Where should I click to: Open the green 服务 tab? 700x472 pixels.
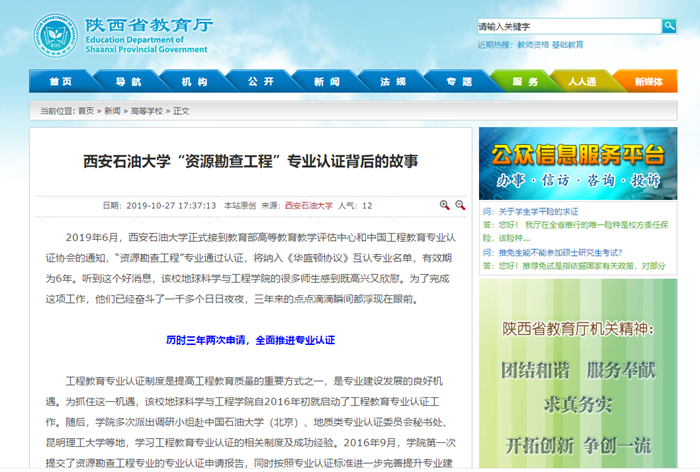(525, 81)
